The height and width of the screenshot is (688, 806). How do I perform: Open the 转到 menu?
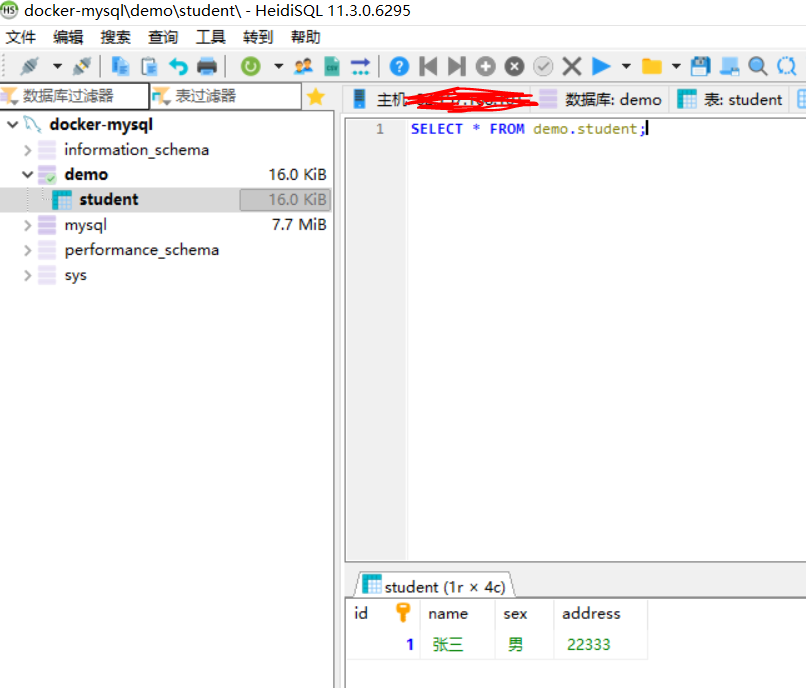(x=258, y=37)
